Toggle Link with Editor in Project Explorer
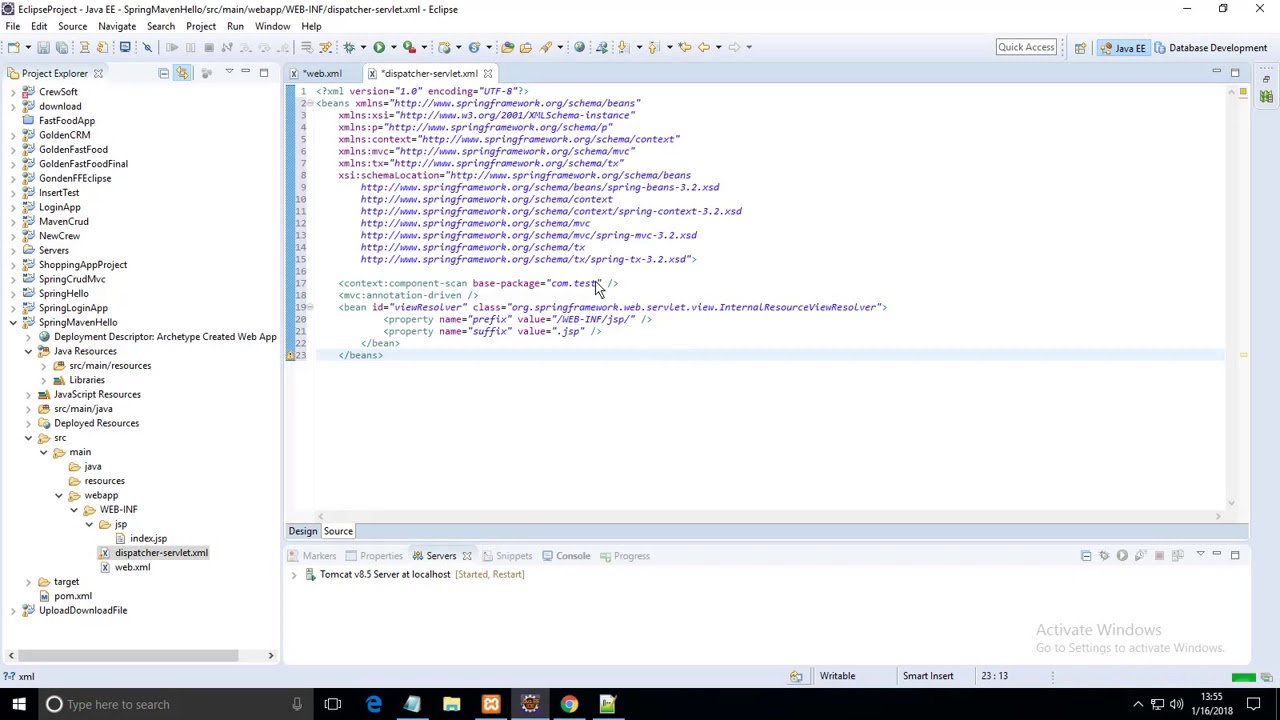The height and width of the screenshot is (720, 1280). point(182,73)
